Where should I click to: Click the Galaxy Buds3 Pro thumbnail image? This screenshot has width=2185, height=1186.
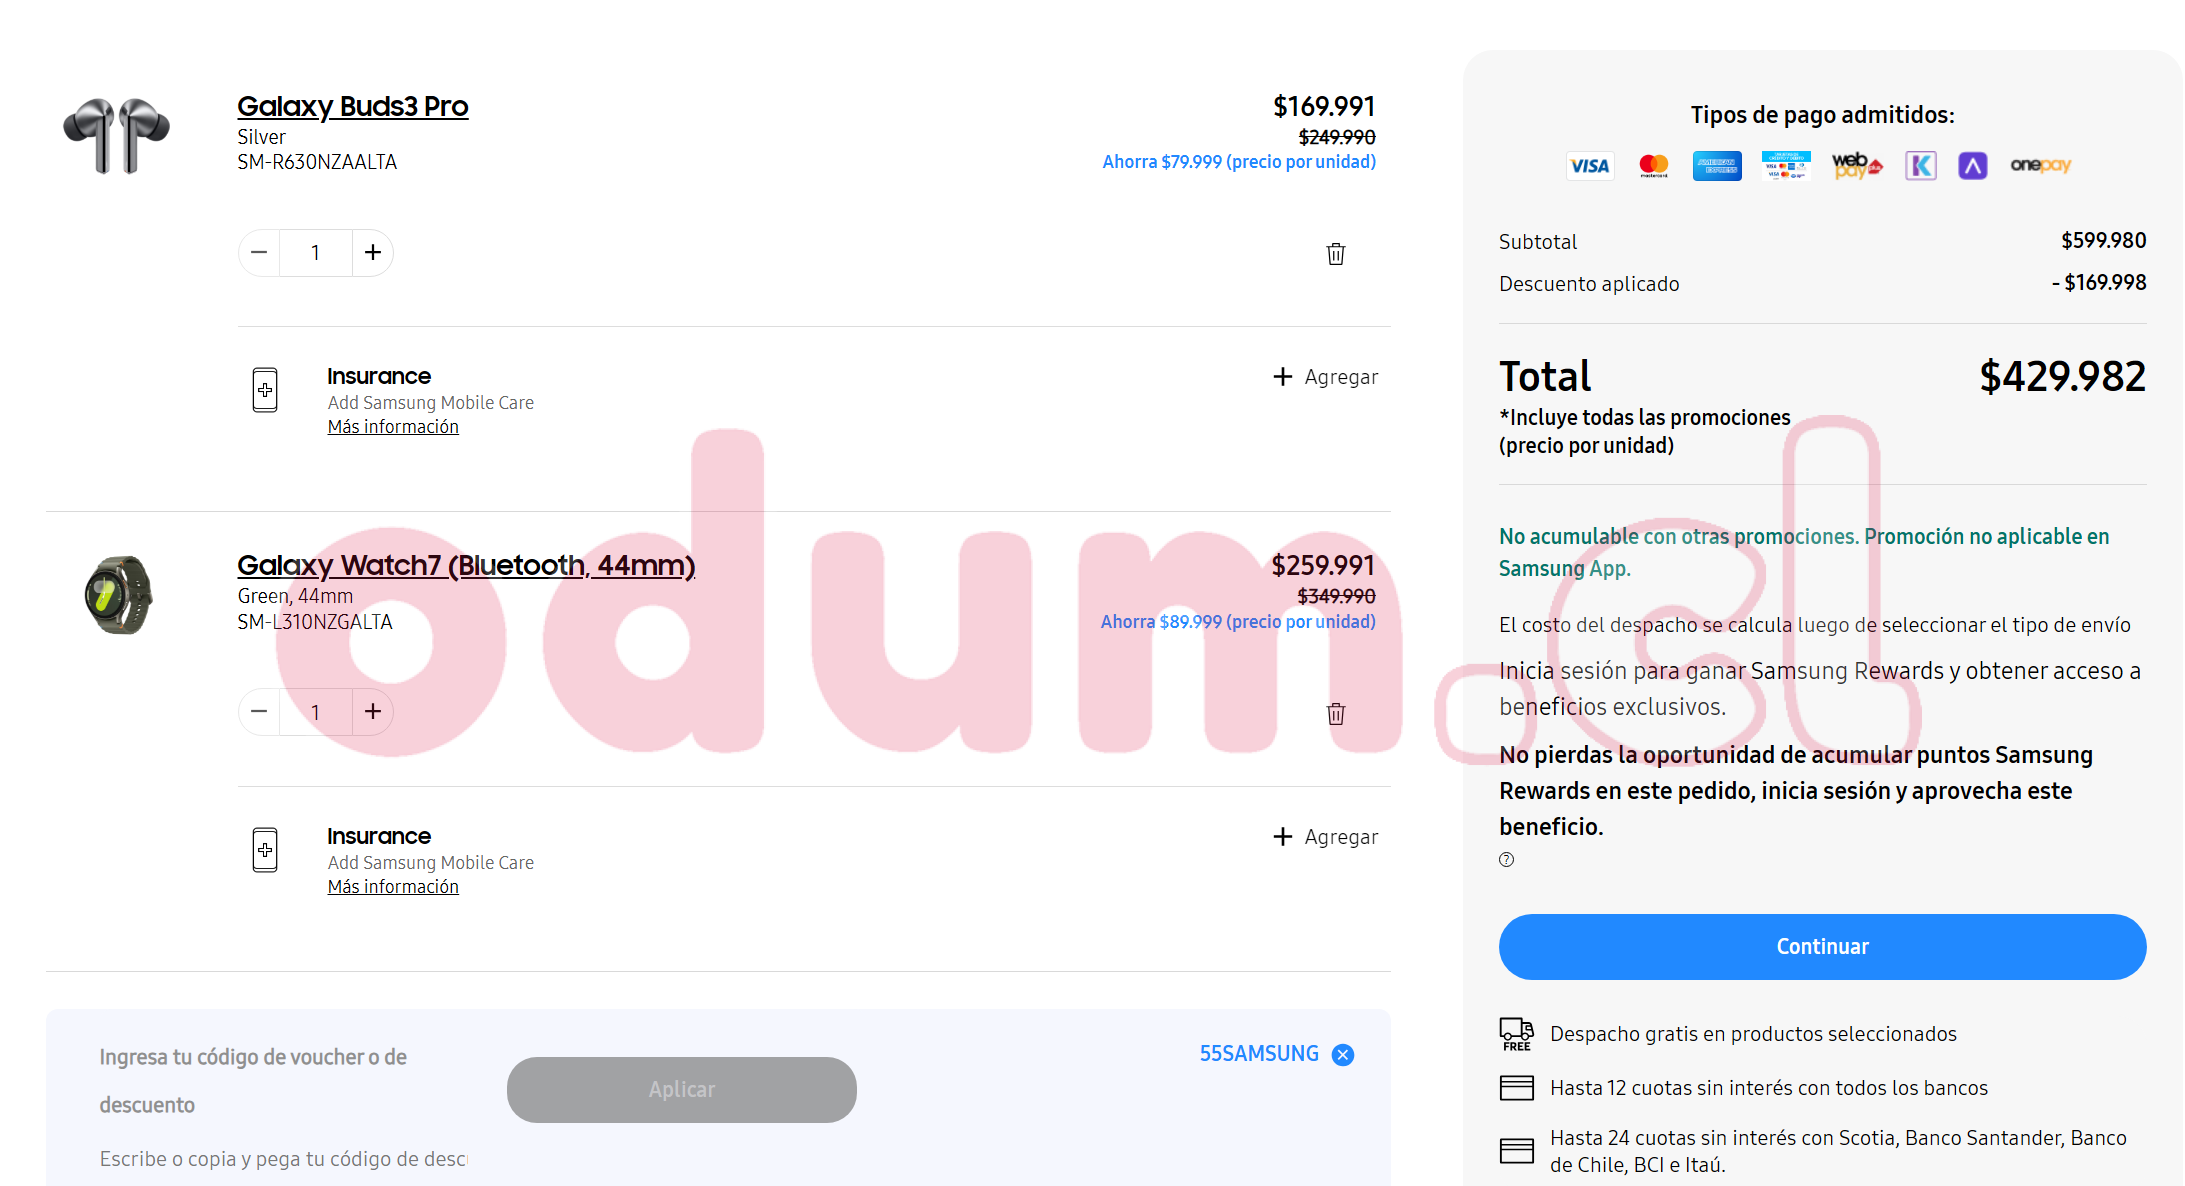(117, 135)
